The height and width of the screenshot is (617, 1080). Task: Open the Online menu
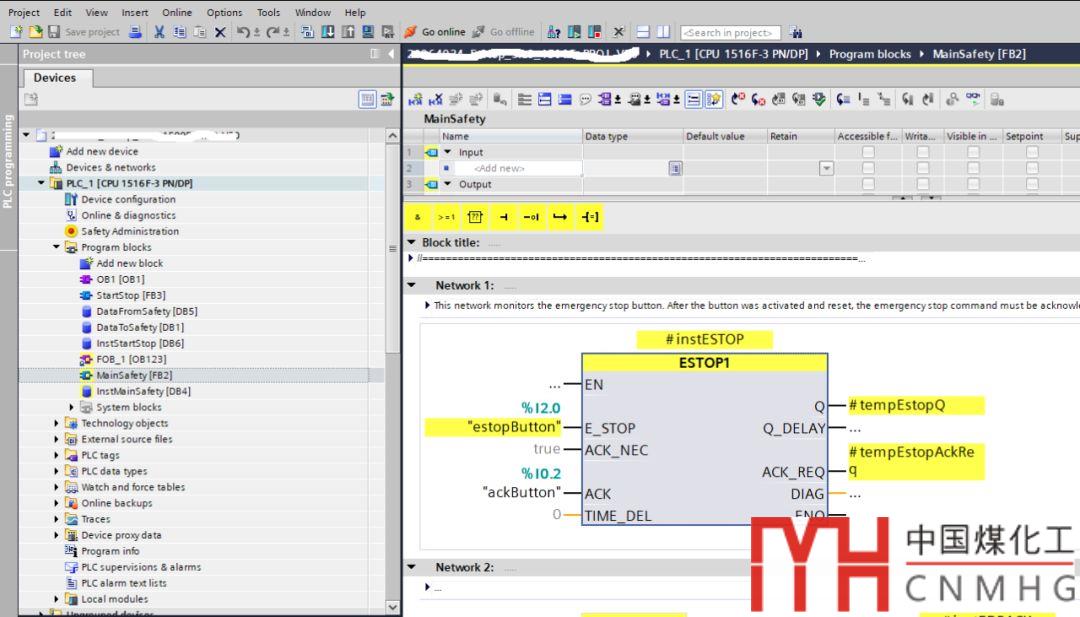pos(177,12)
